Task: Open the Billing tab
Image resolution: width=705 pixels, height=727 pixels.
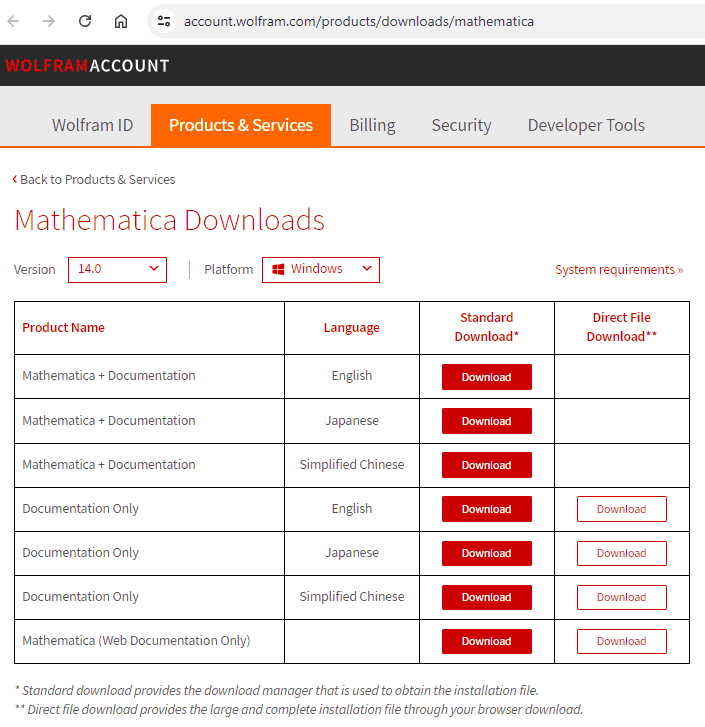Action: point(372,125)
